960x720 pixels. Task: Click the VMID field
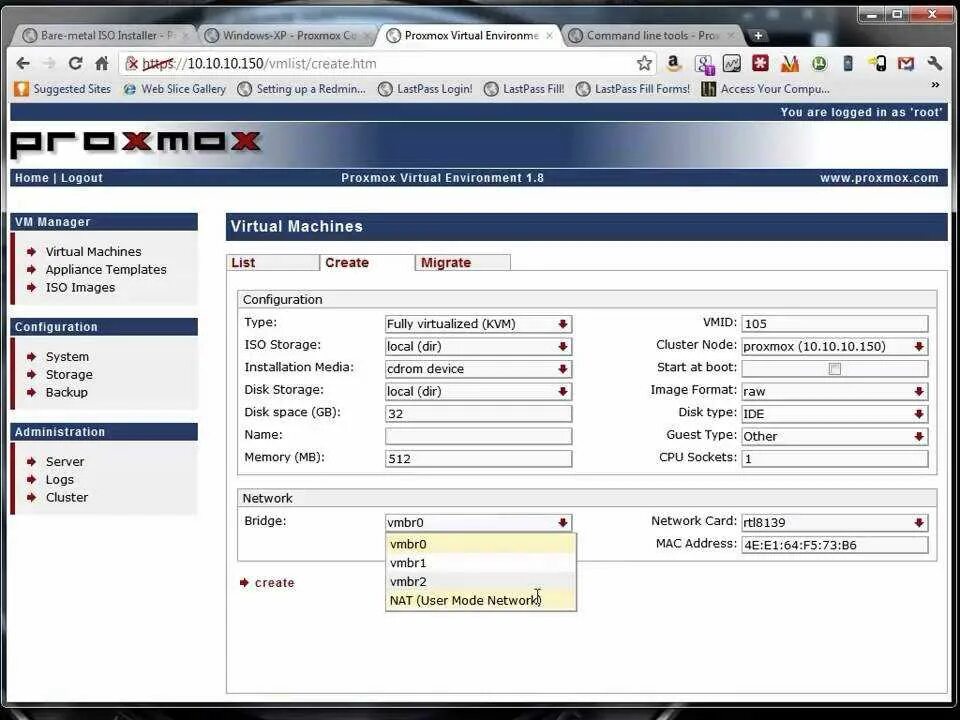[834, 324]
